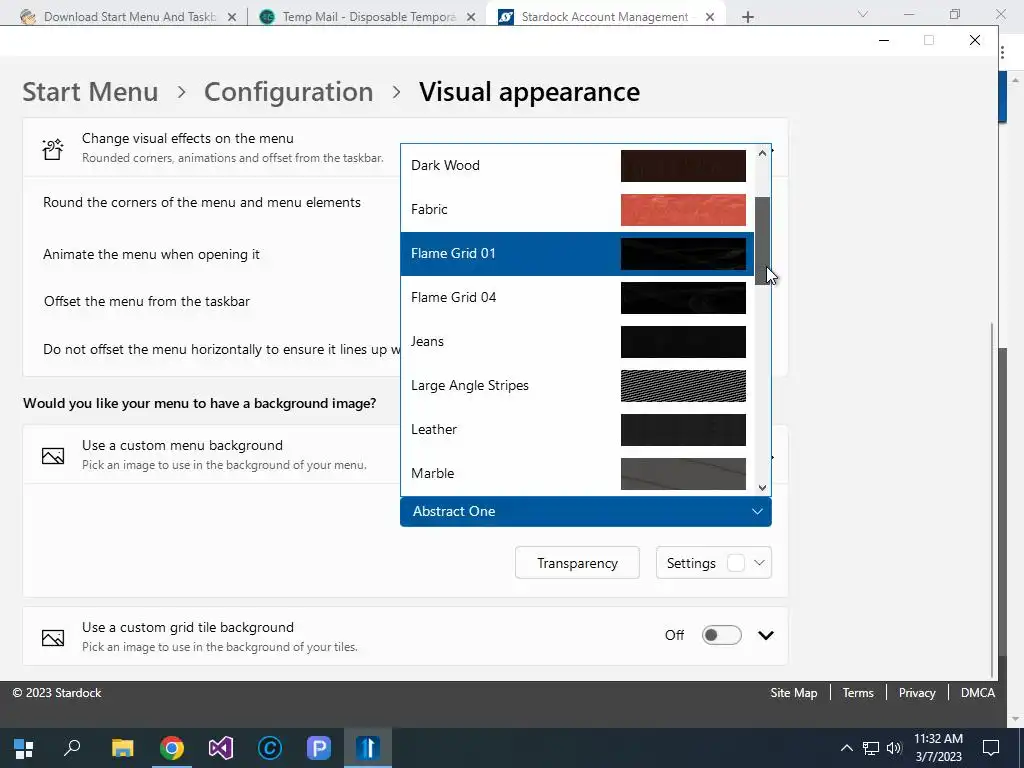Open the notification center icon
The image size is (1024, 768).
(x=991, y=748)
